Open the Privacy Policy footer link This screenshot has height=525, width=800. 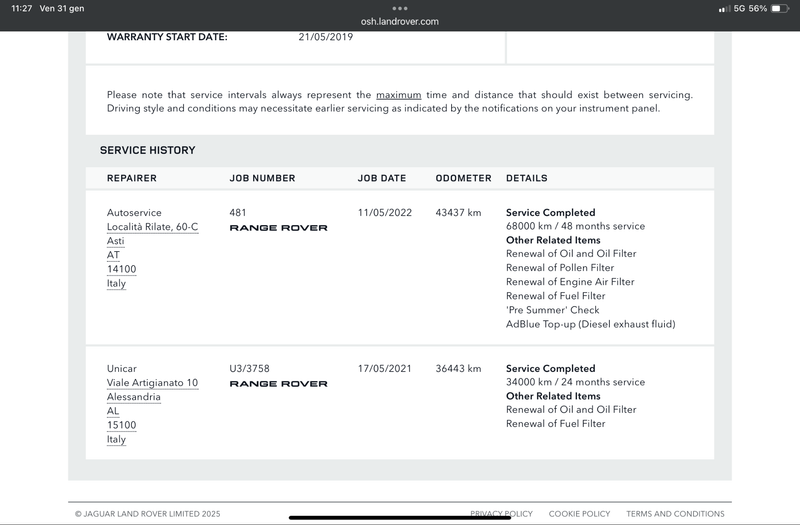[x=501, y=514]
